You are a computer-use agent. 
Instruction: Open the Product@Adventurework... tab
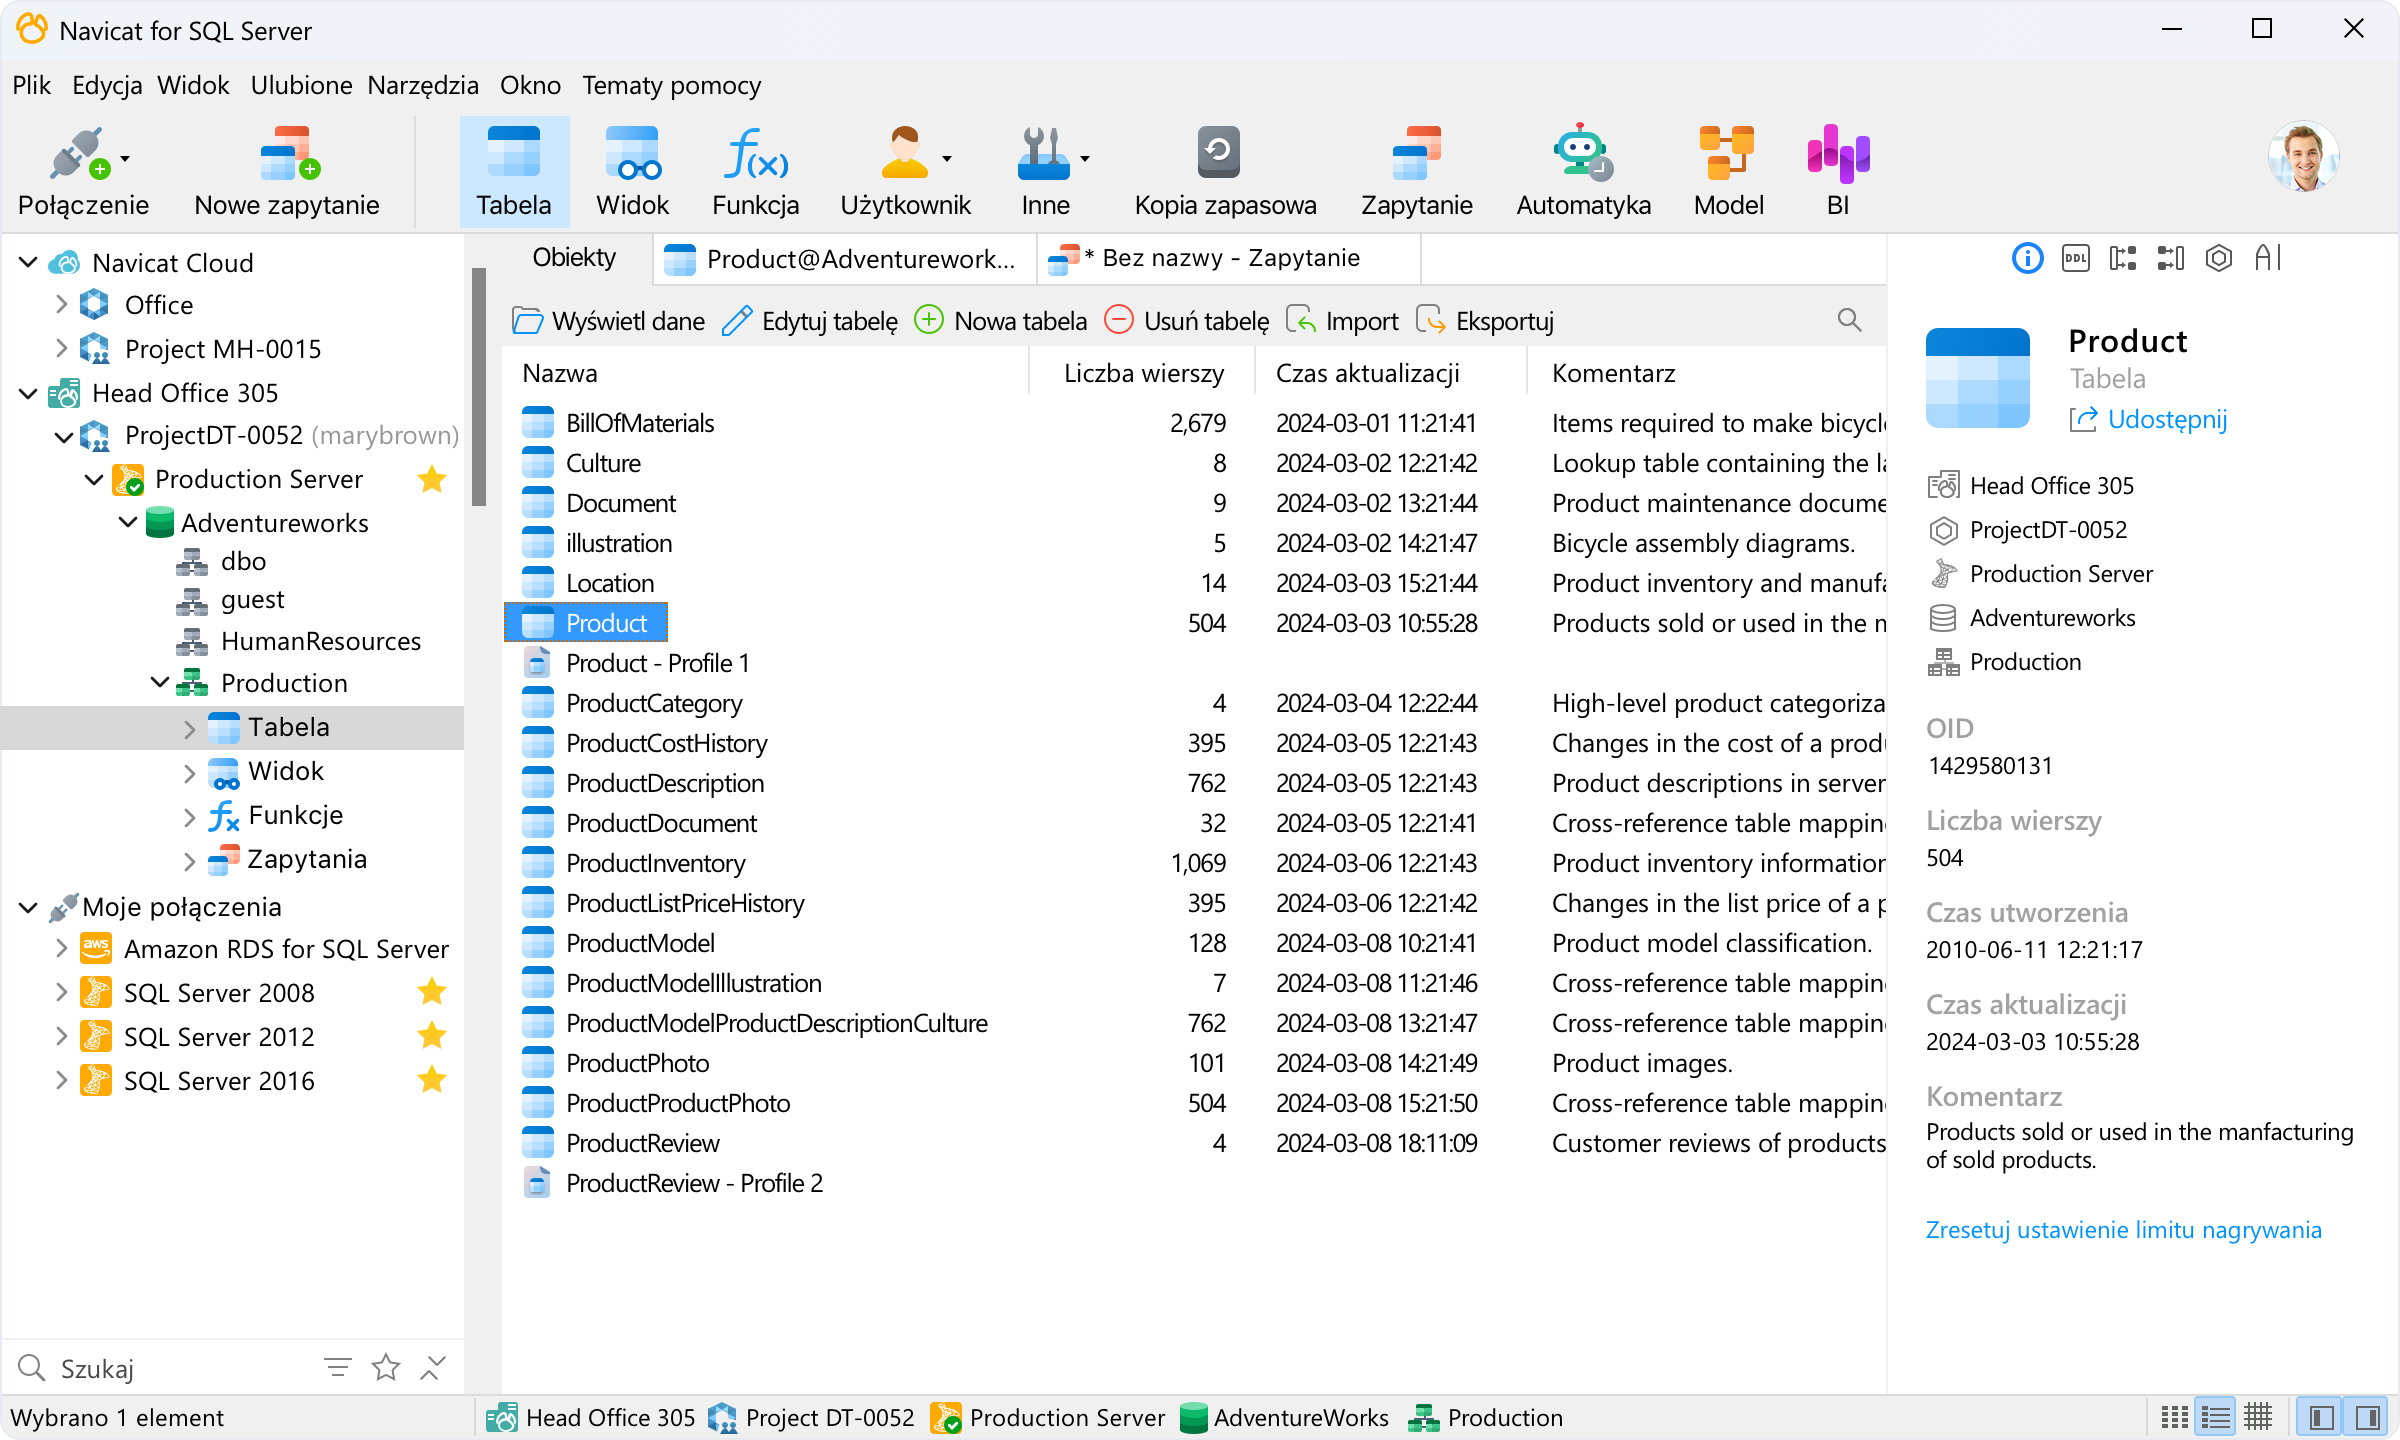point(845,258)
